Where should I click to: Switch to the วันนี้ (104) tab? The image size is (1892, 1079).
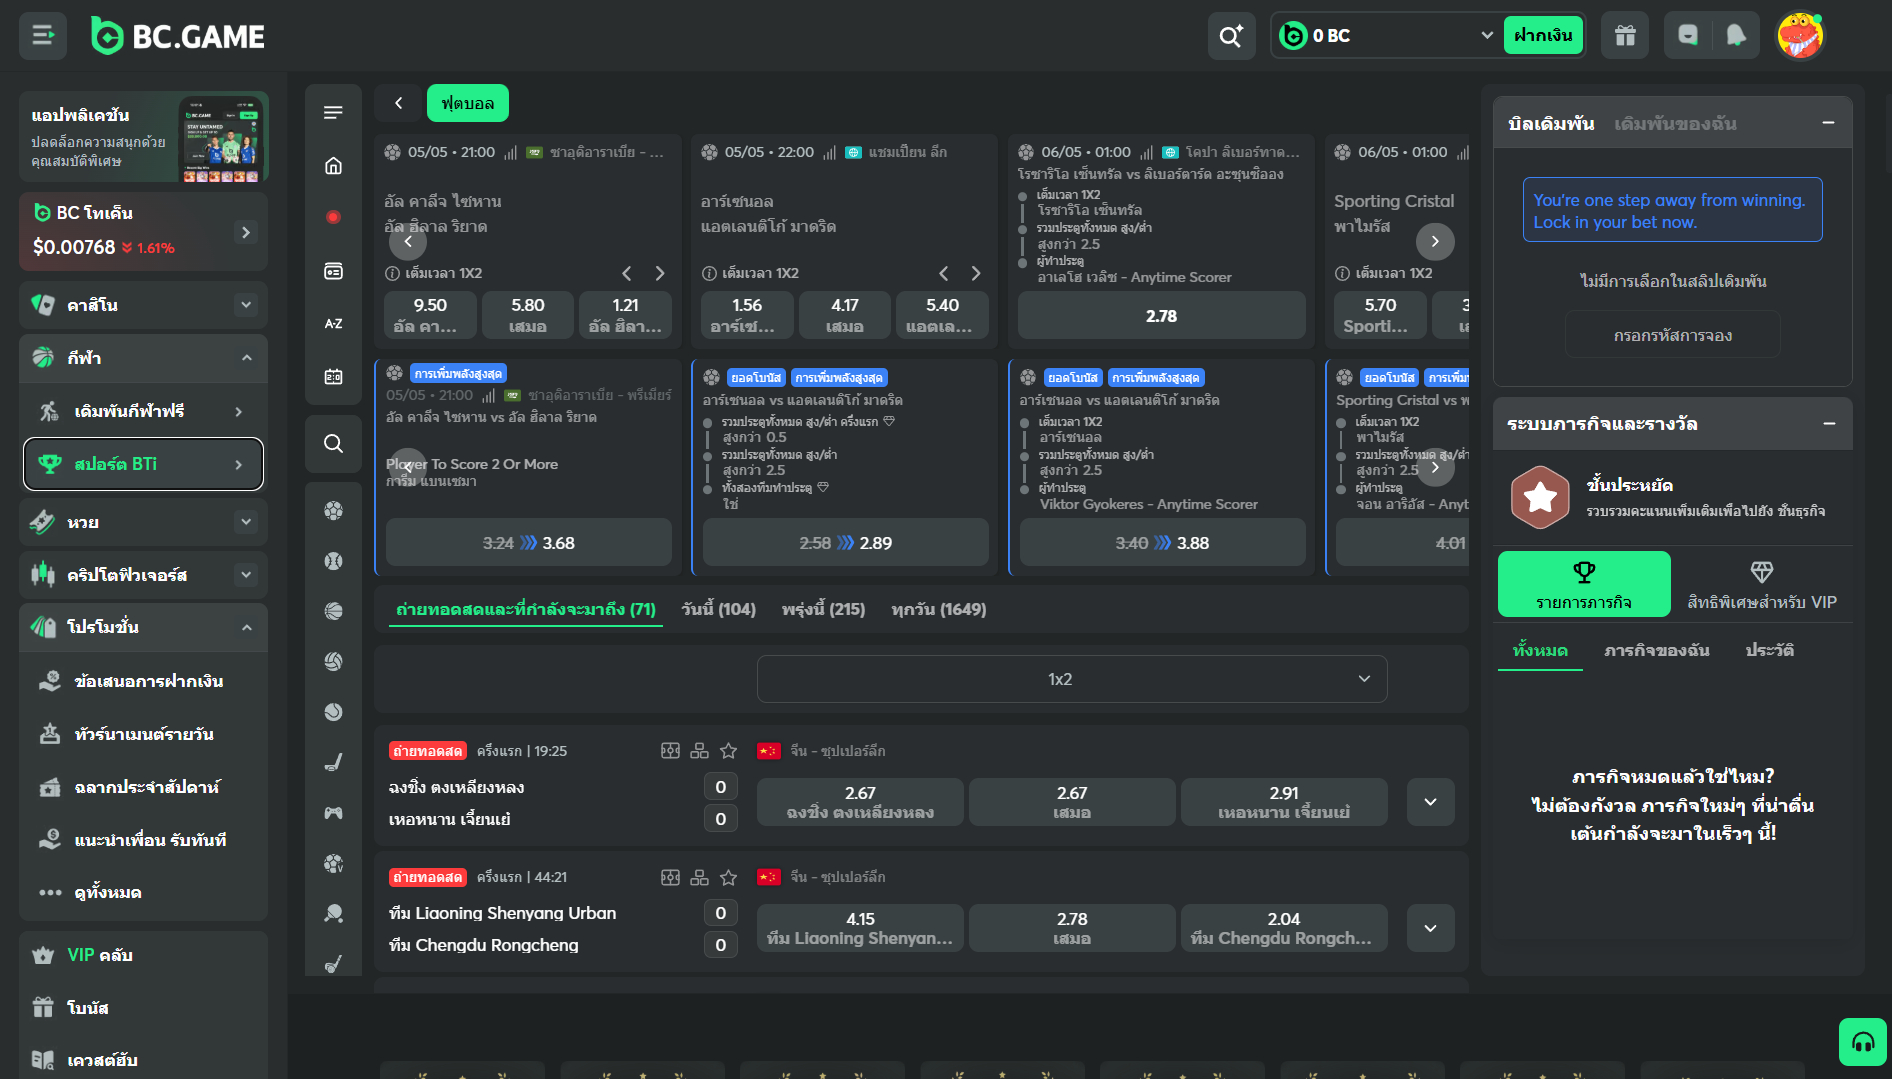pos(718,609)
